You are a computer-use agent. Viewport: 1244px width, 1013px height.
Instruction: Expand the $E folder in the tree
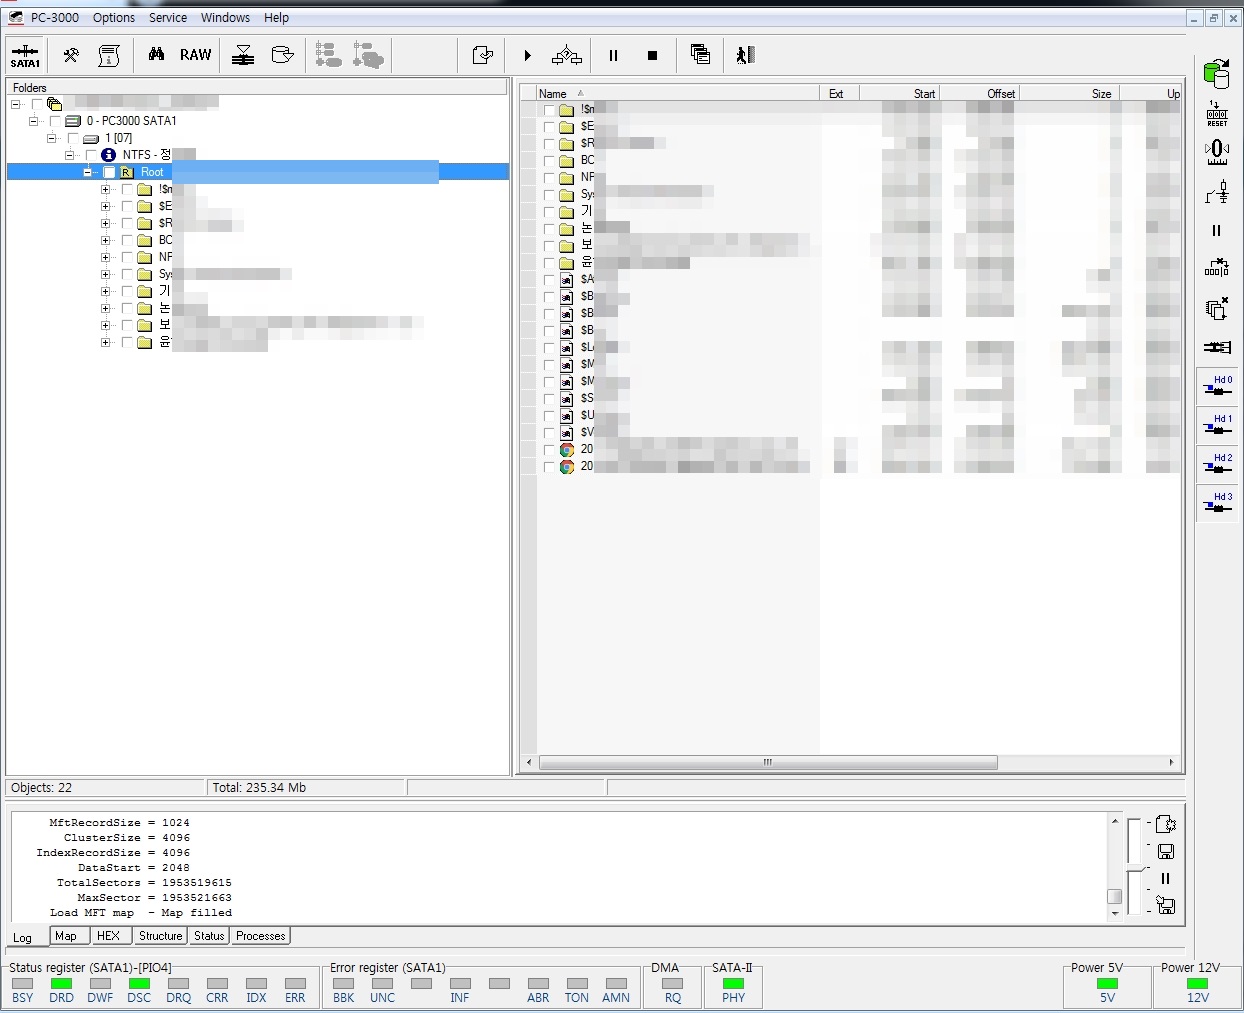[x=105, y=206]
